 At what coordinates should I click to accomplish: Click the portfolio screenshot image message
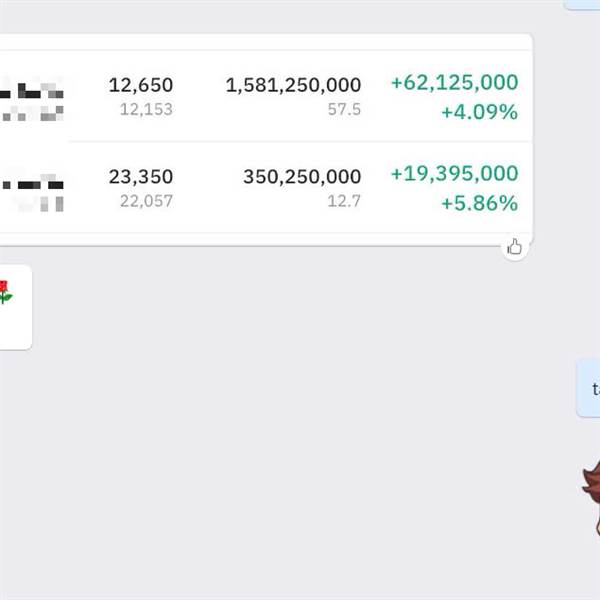tap(266, 140)
